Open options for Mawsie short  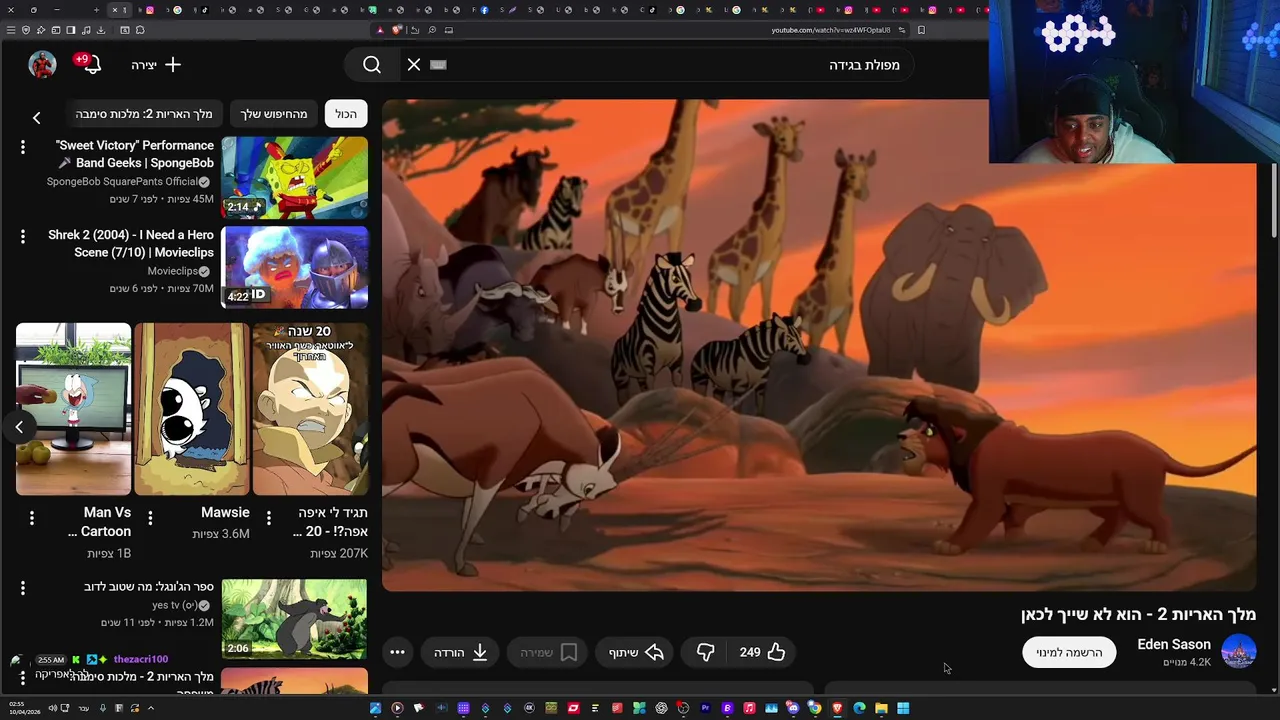pos(150,517)
